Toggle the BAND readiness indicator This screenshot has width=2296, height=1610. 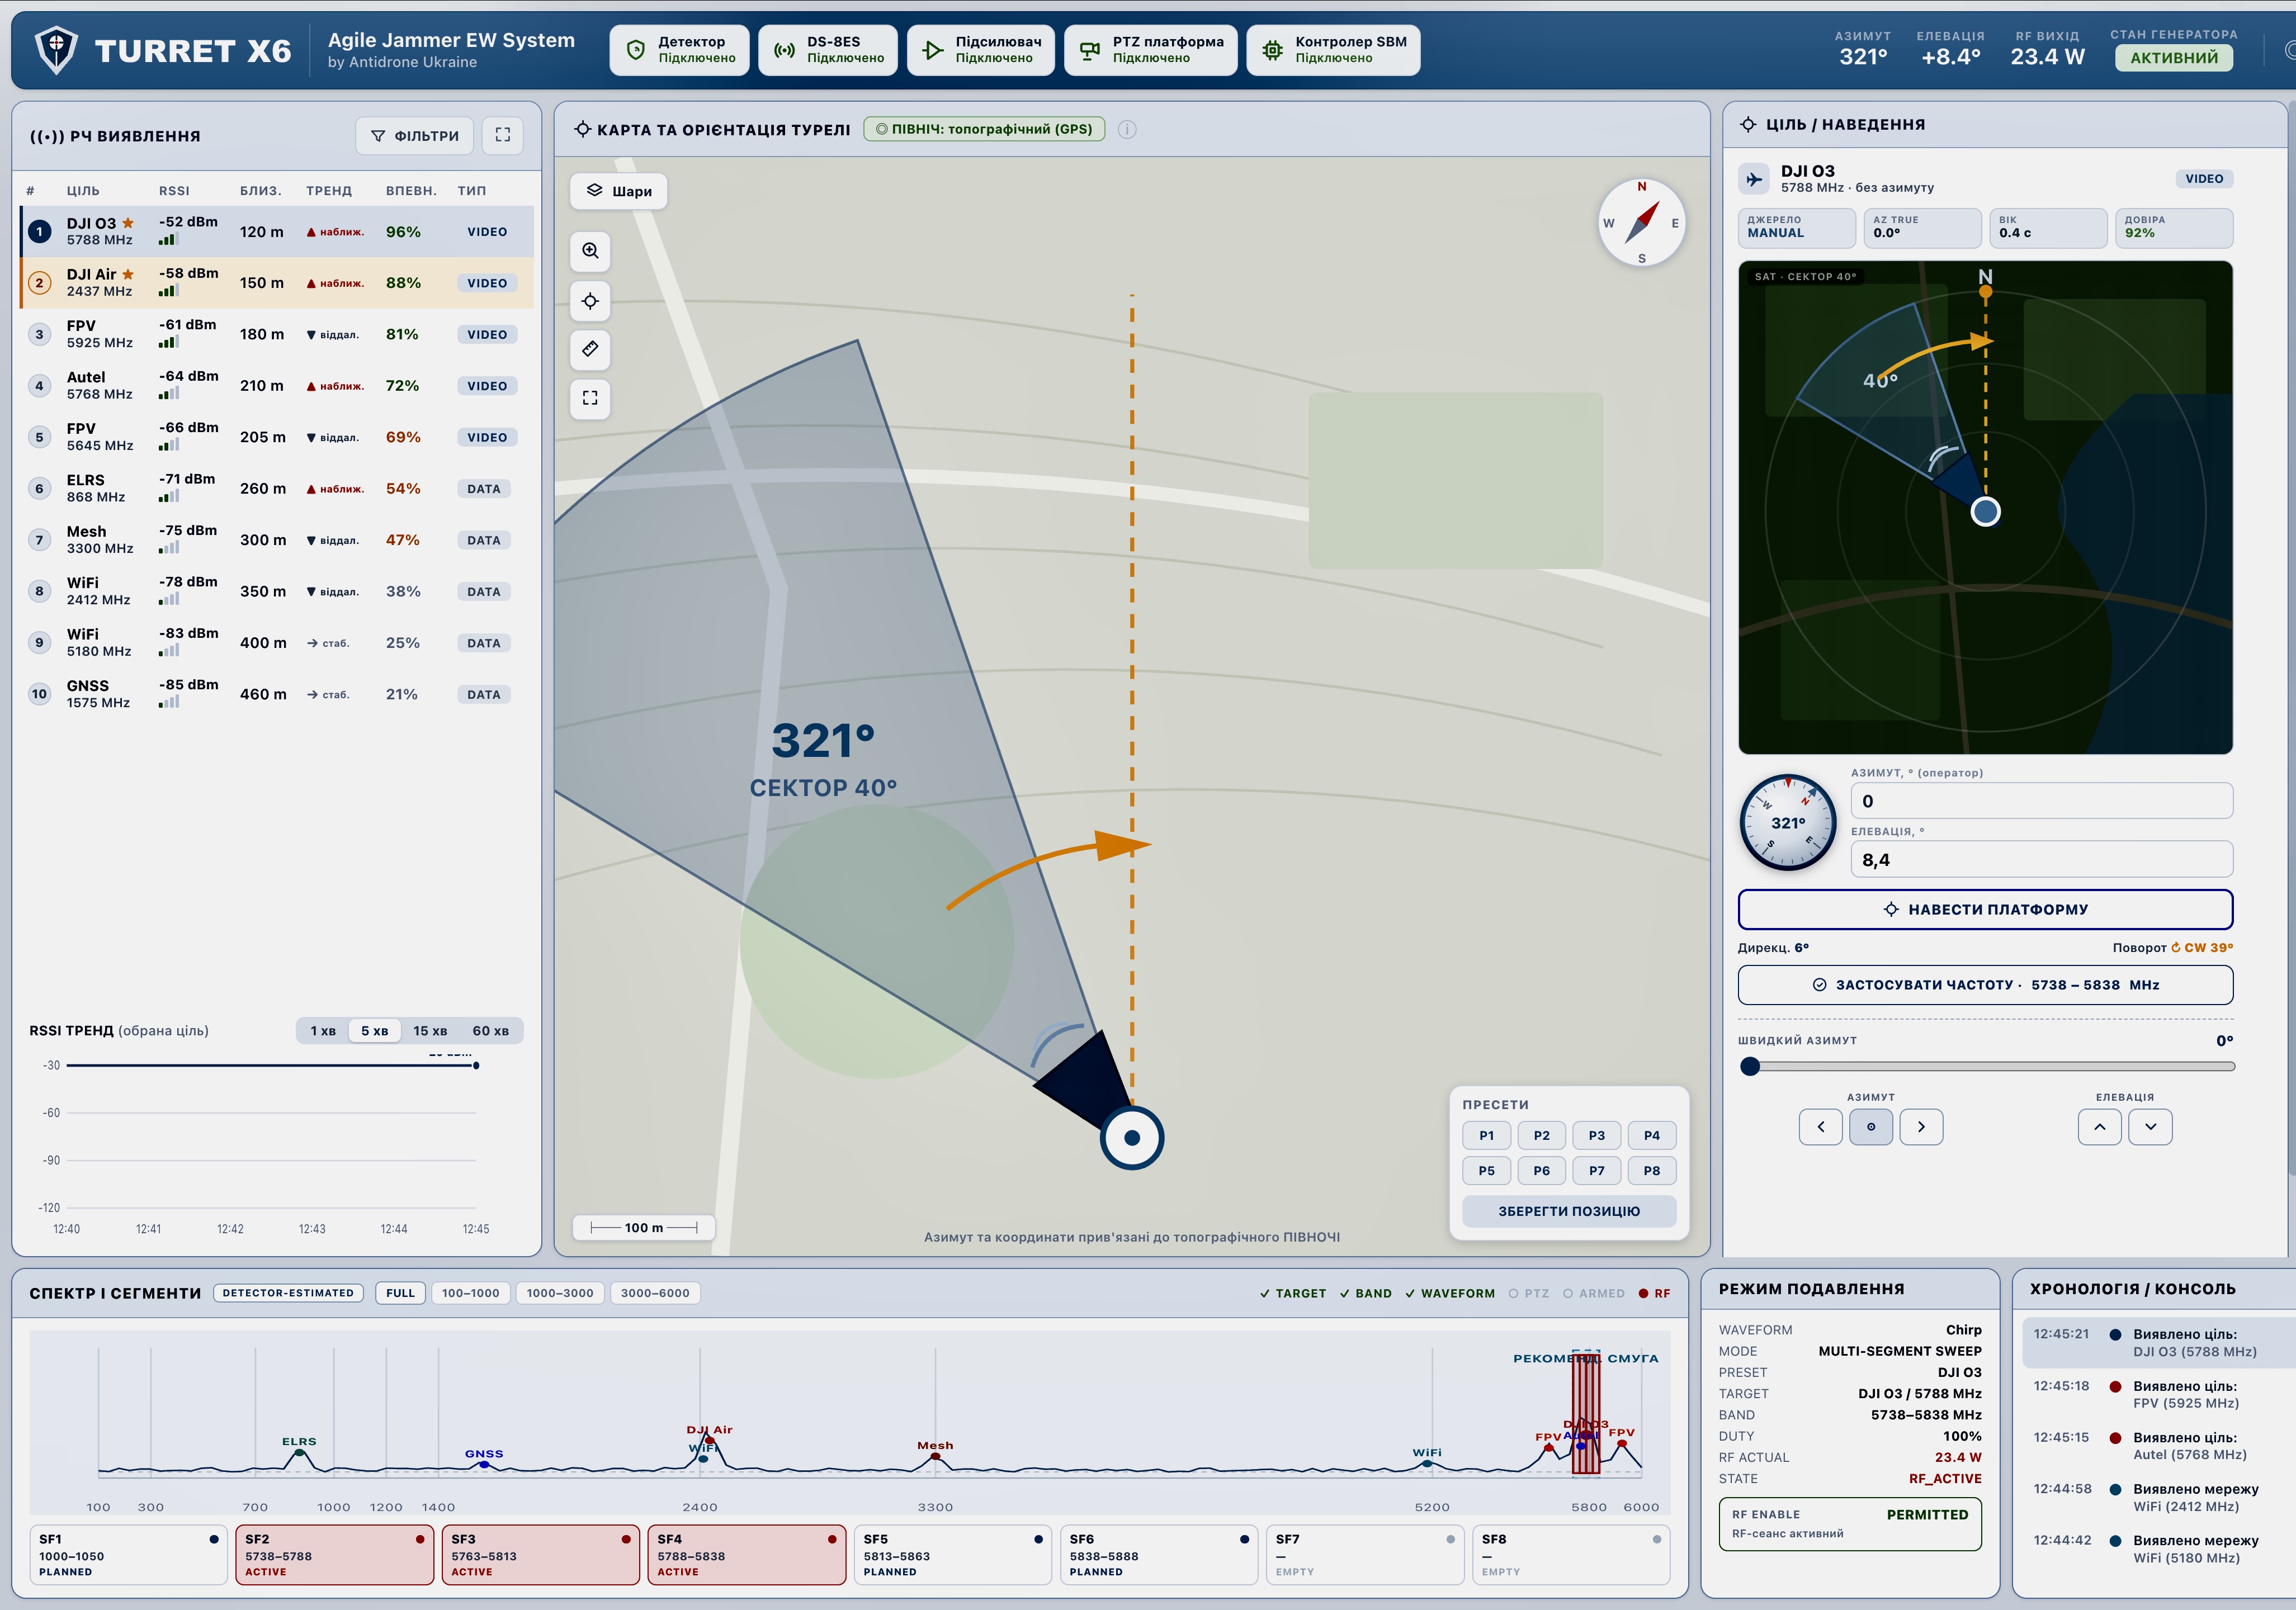(1366, 1293)
